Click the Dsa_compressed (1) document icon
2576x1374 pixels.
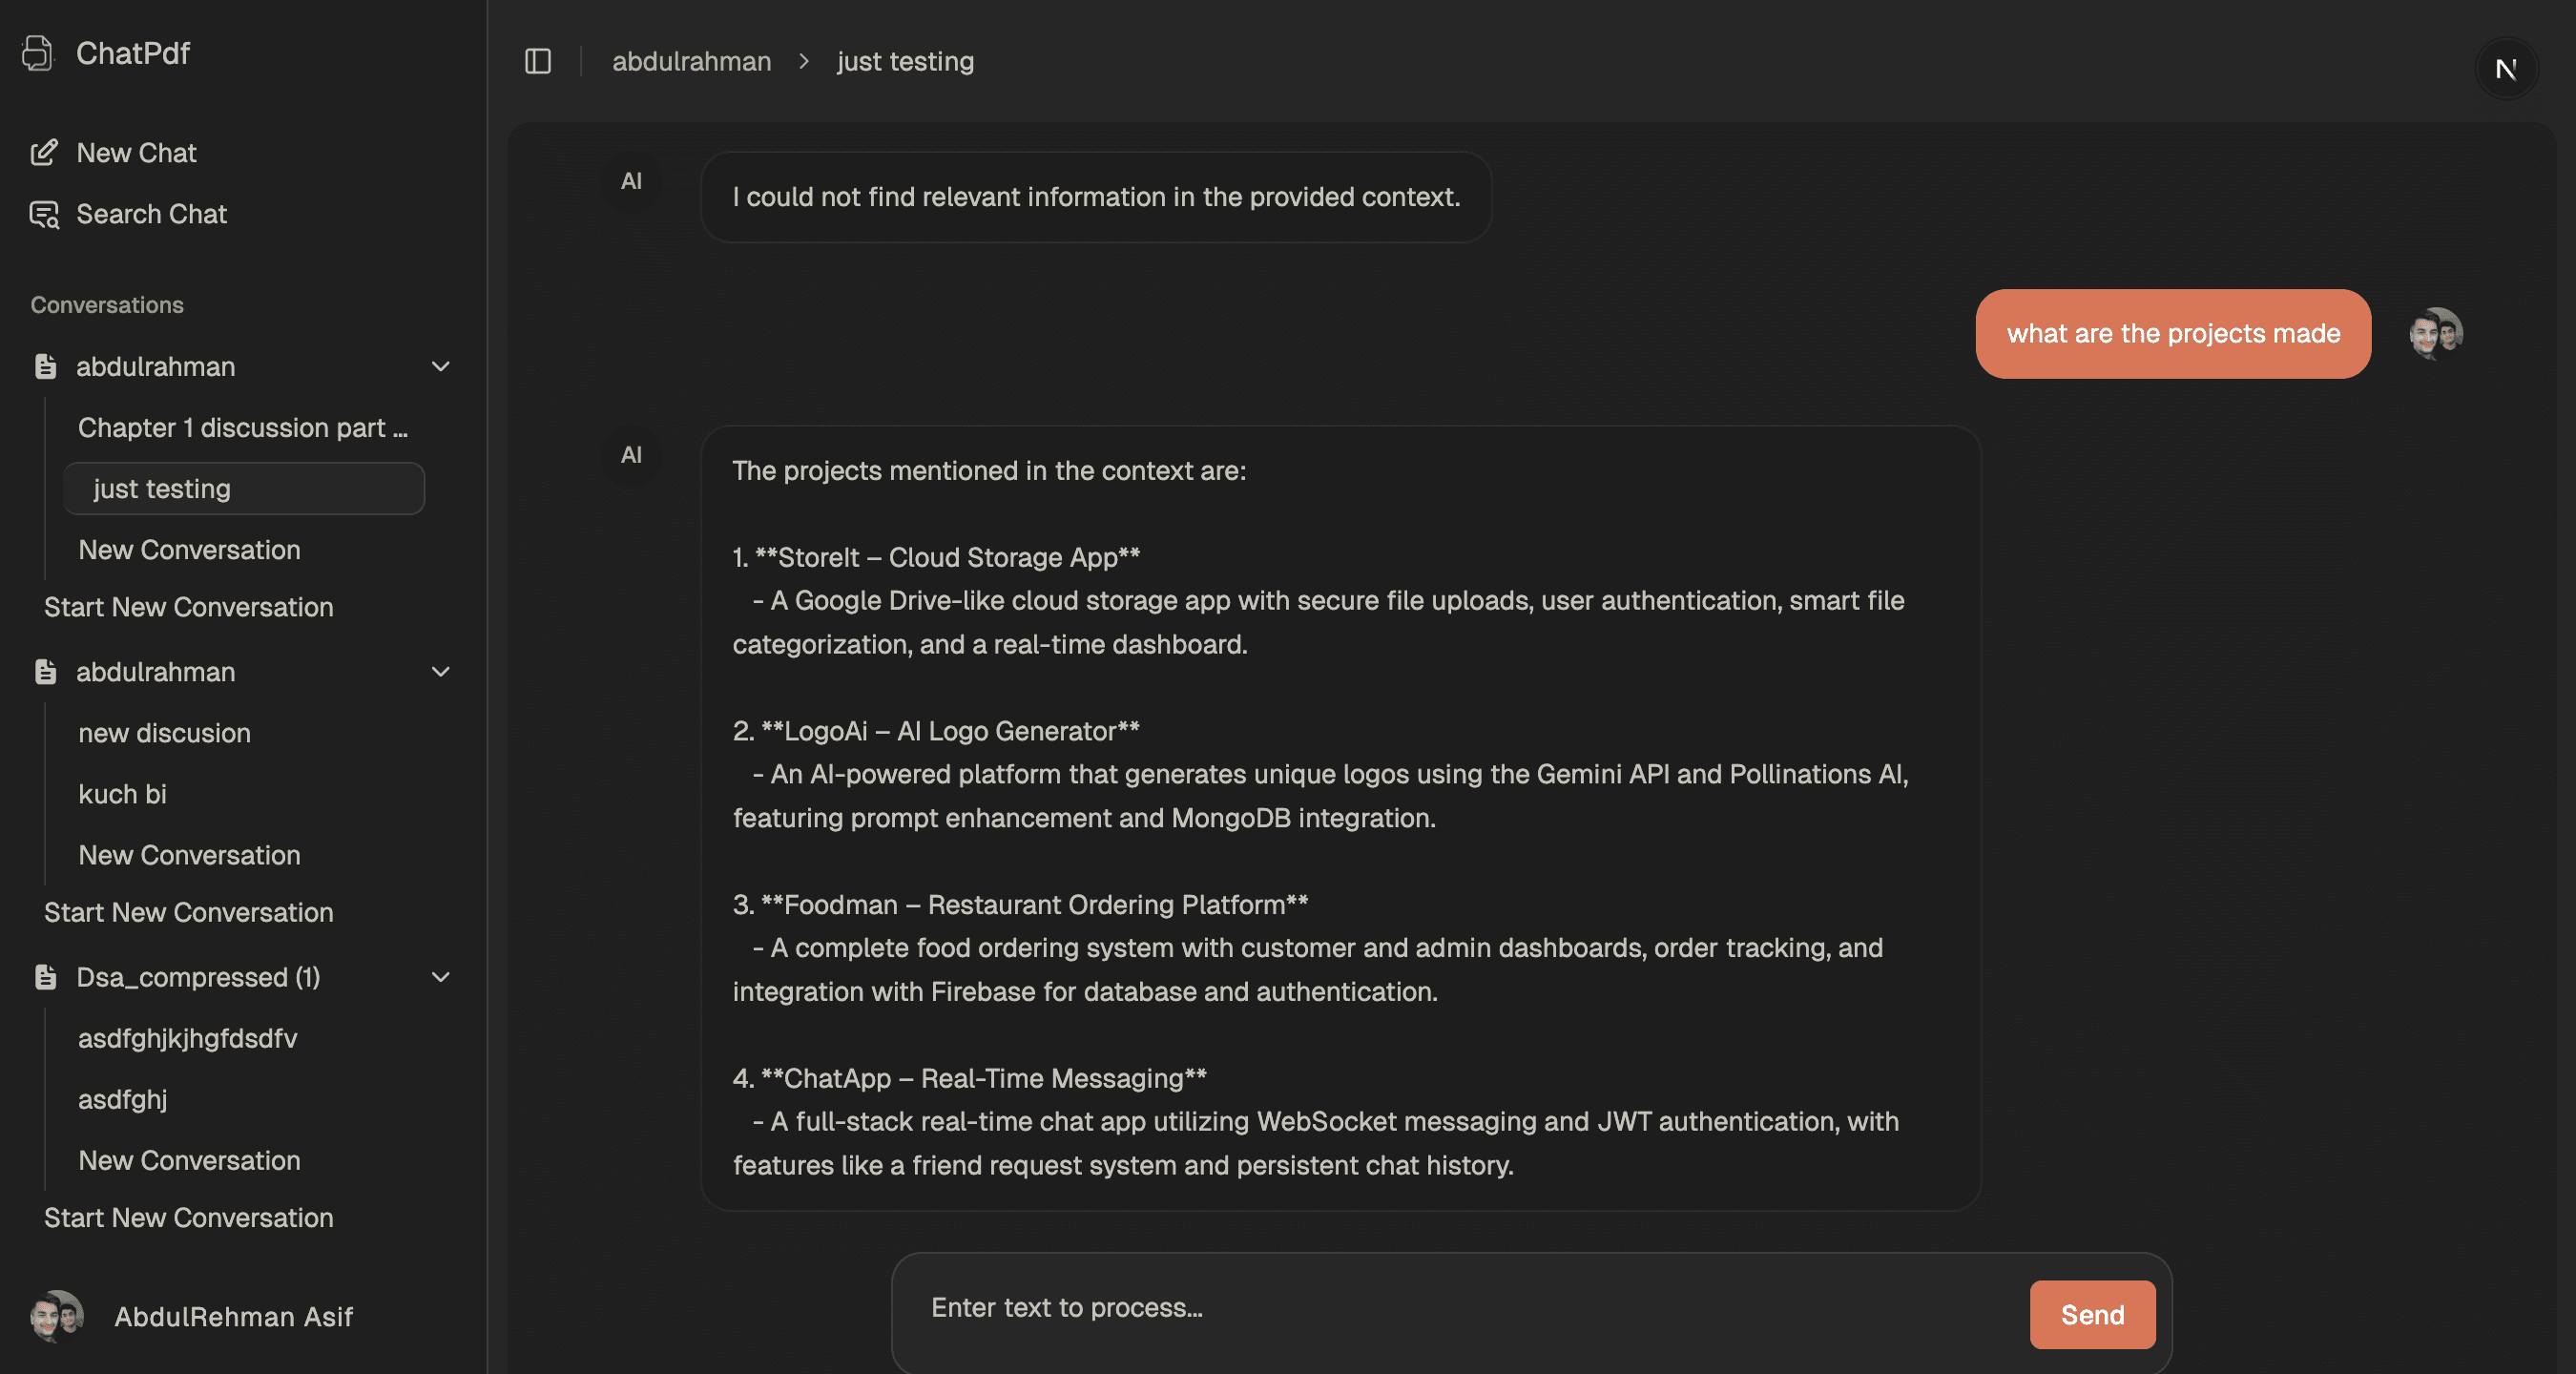pos(45,977)
